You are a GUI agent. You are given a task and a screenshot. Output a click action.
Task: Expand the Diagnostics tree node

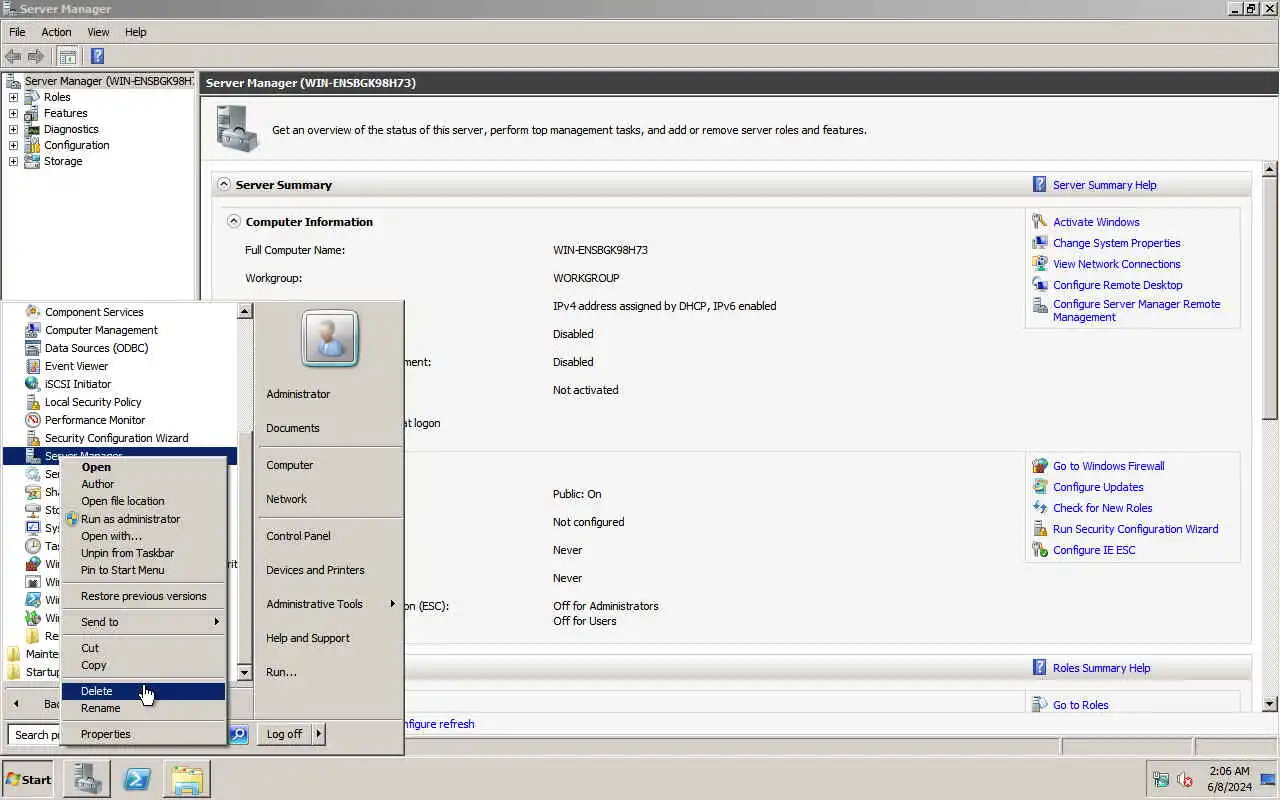[13, 129]
